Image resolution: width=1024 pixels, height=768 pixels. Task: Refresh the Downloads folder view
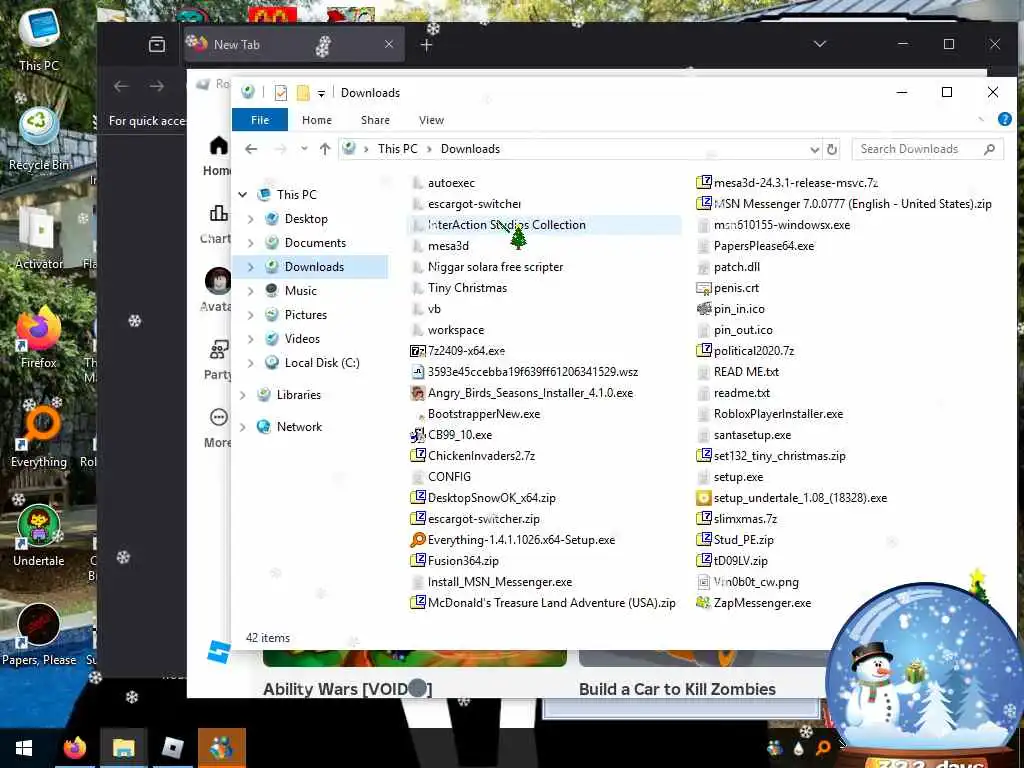pos(831,150)
